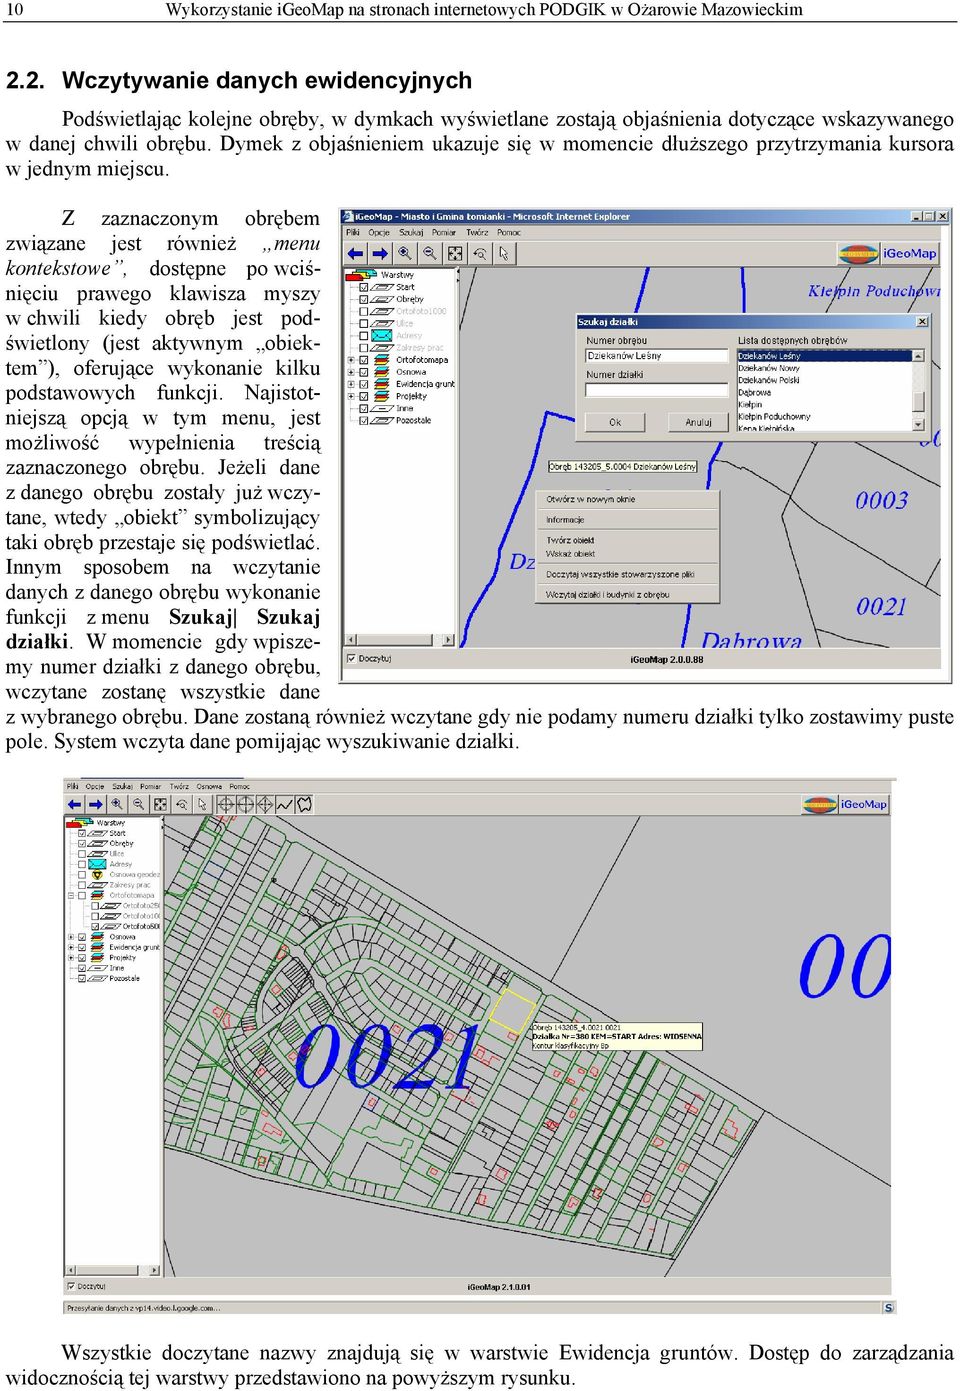Expand the Osnowa layer group in iGeoMap 2.1.0.01
The height and width of the screenshot is (1391, 960).
(x=70, y=937)
